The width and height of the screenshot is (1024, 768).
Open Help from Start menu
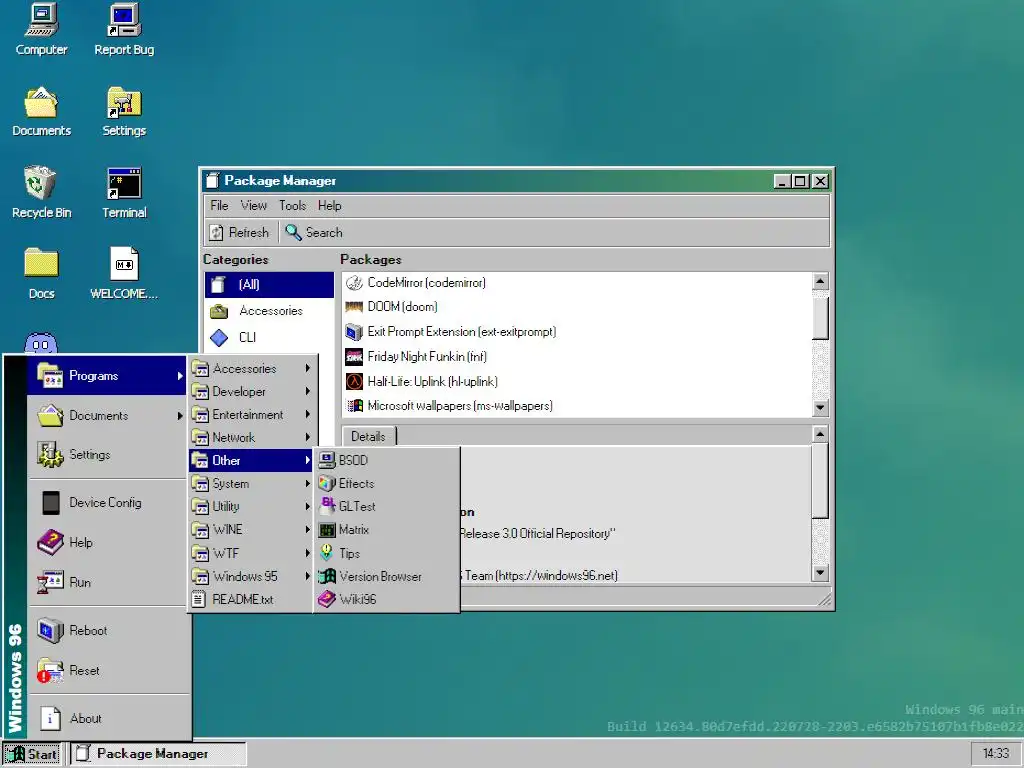tap(107, 543)
